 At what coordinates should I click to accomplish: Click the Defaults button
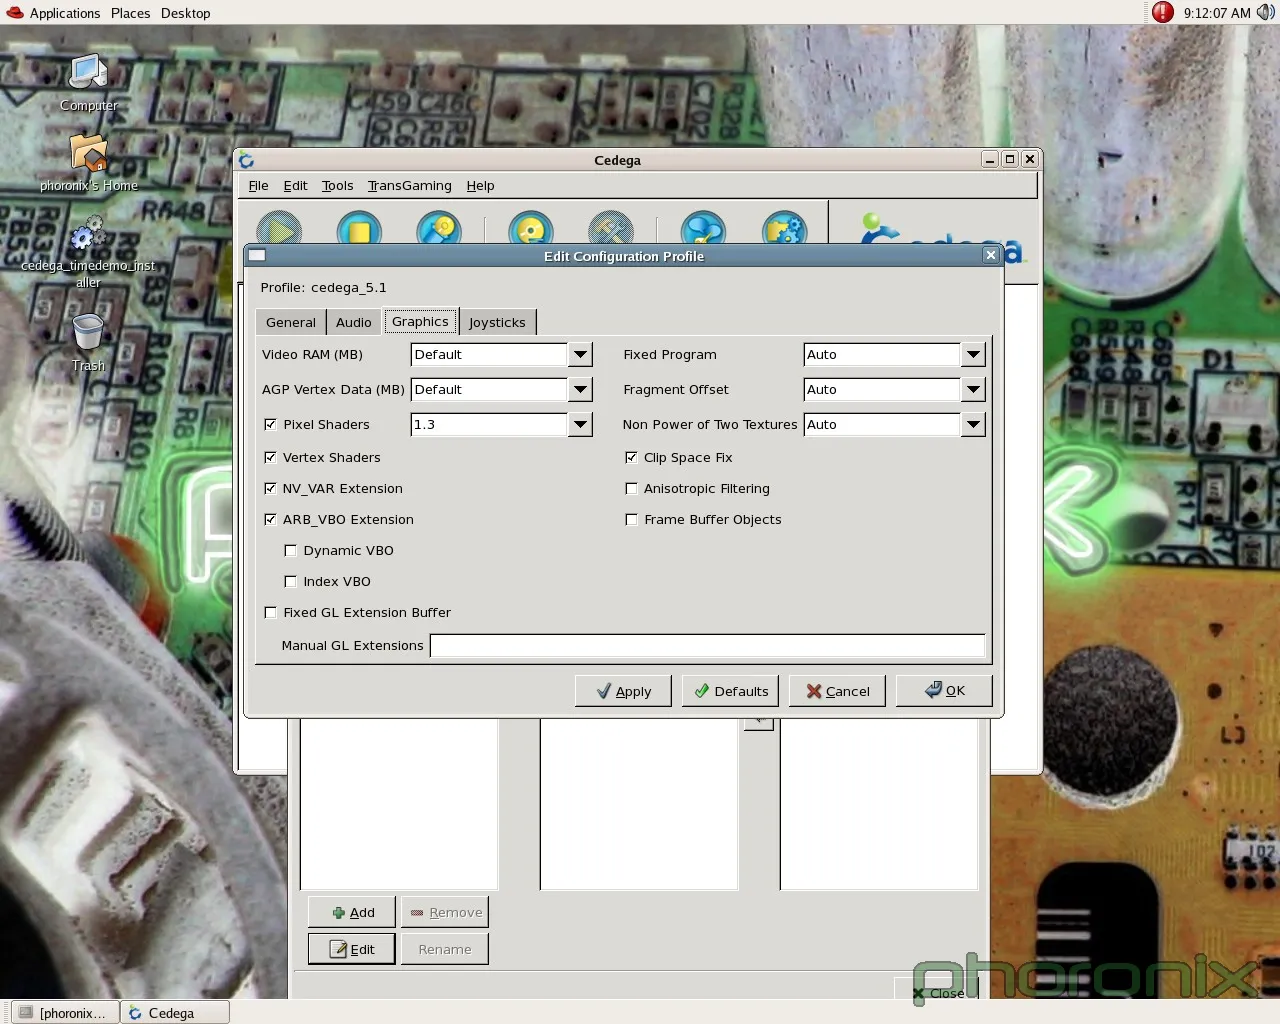[x=730, y=691]
